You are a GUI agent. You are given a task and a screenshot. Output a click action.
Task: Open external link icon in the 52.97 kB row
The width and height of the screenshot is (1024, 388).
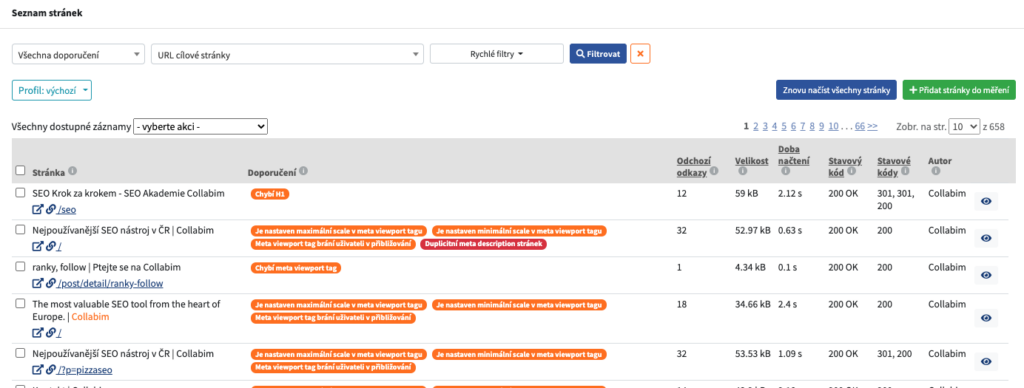(x=37, y=247)
